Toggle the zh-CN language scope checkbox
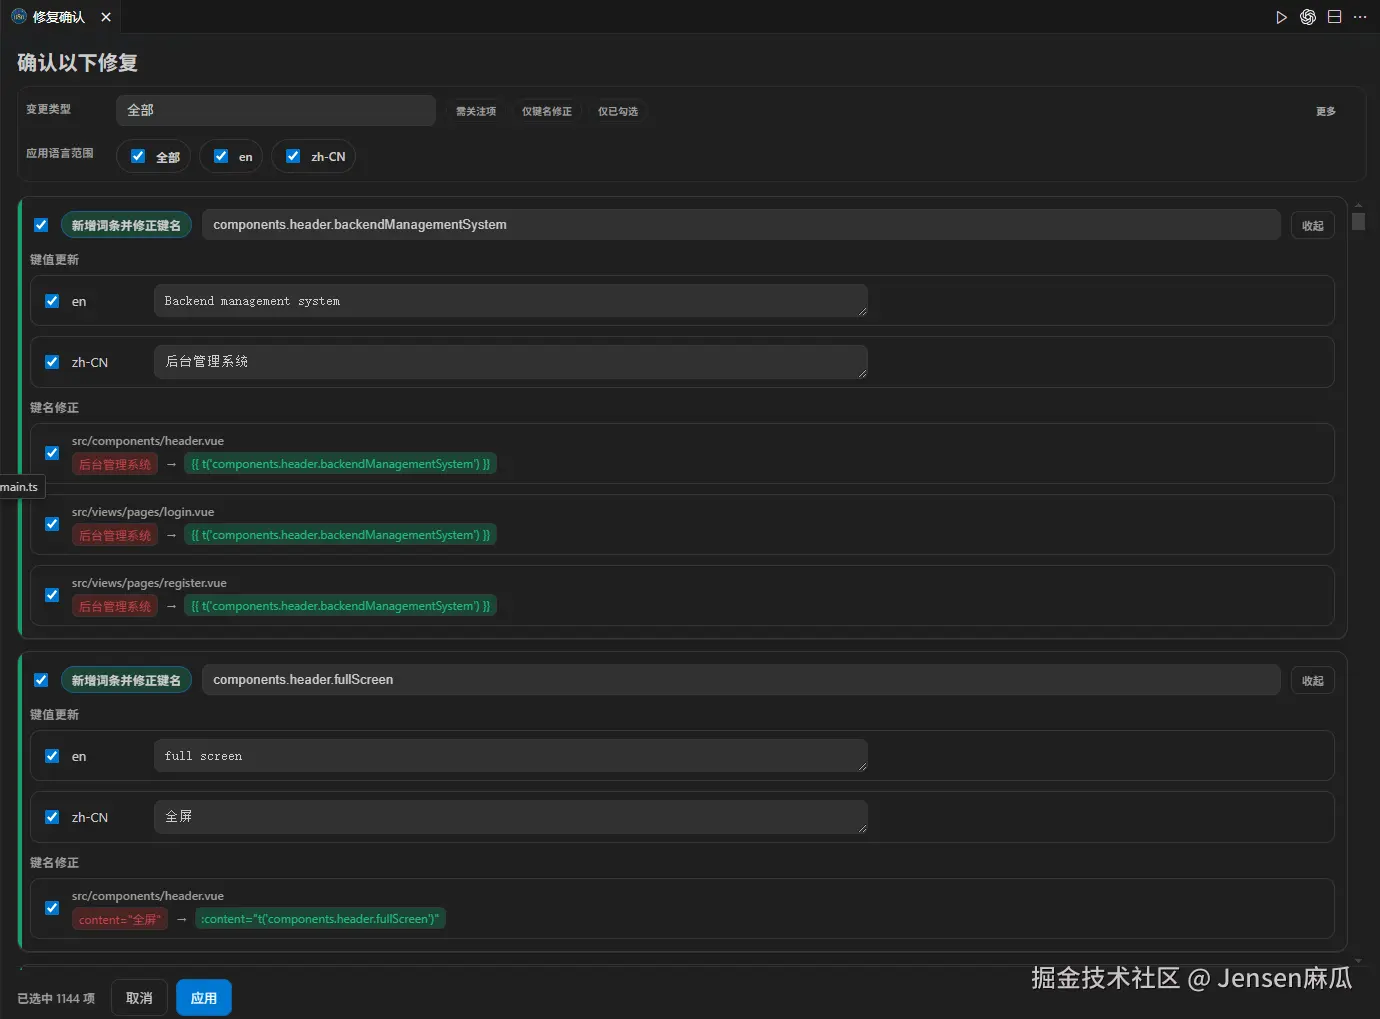The width and height of the screenshot is (1380, 1019). pyautogui.click(x=293, y=156)
